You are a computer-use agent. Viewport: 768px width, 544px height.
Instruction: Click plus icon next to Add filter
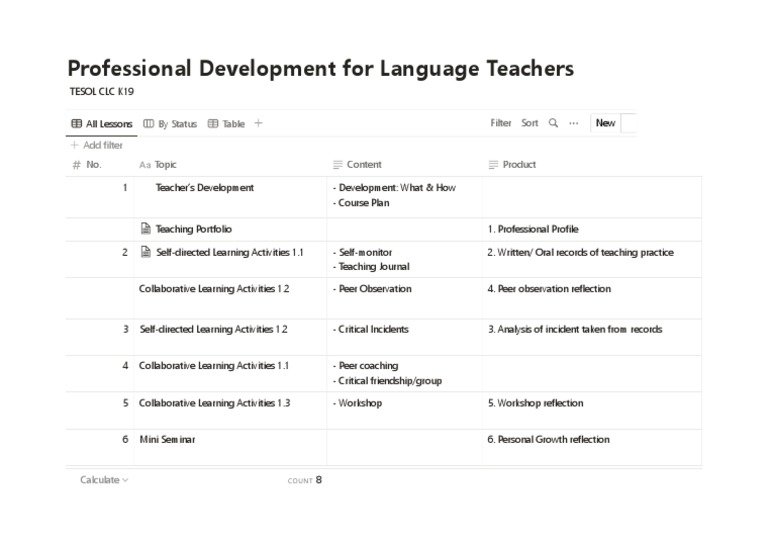click(74, 145)
